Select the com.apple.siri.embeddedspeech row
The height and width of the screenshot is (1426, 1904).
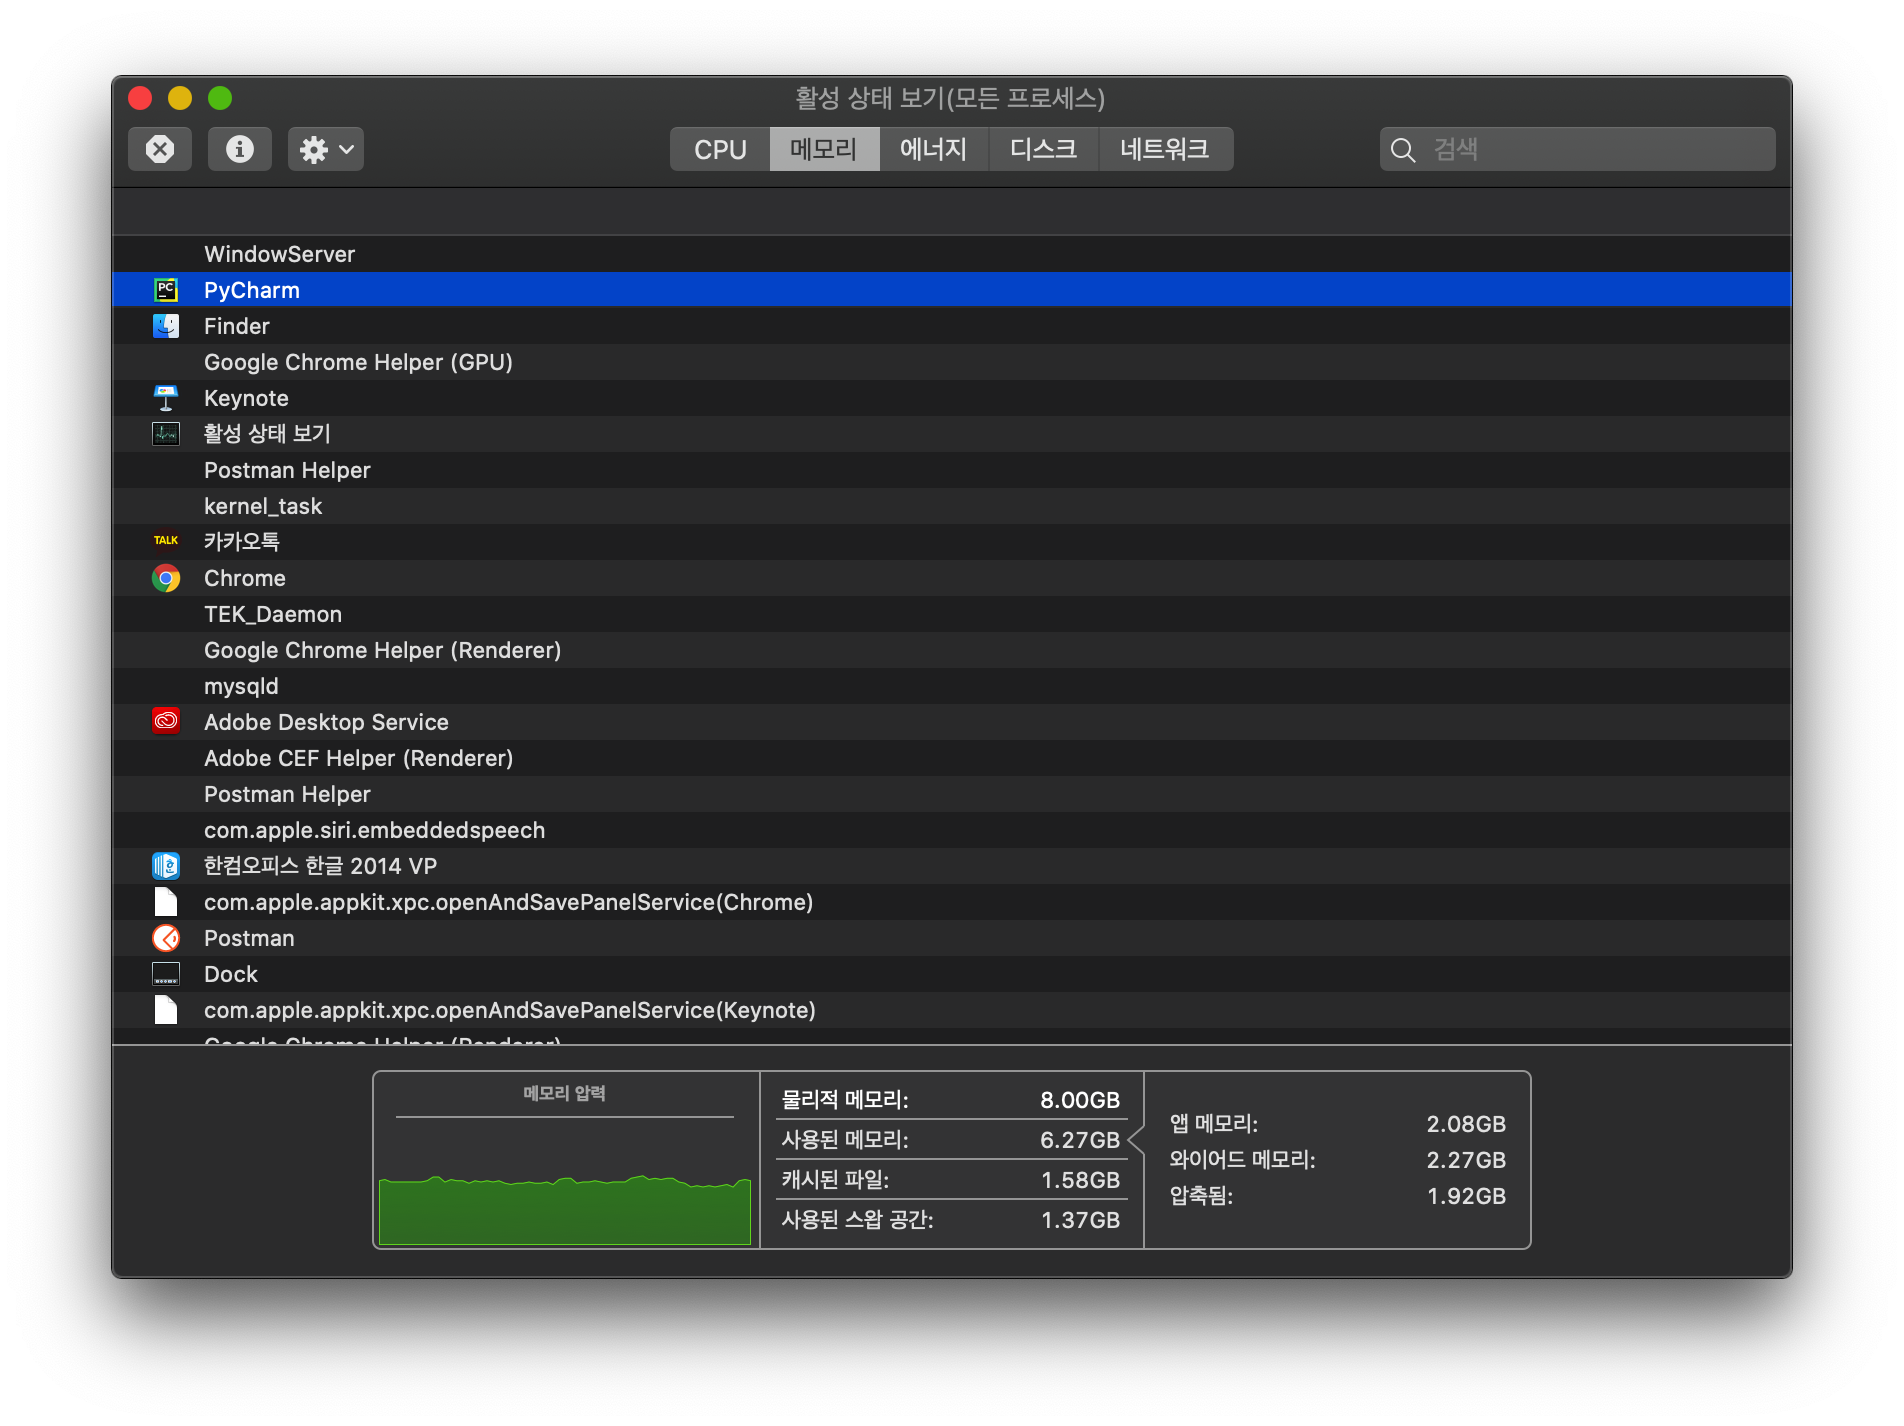click(952, 830)
